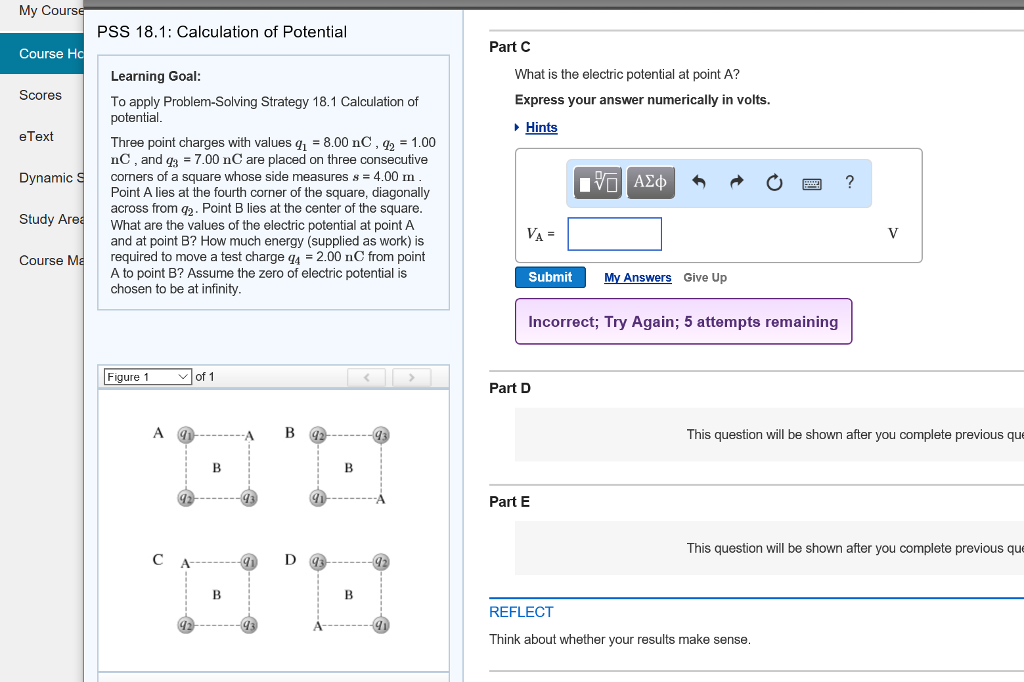Image resolution: width=1024 pixels, height=682 pixels.
Task: Click the Give Up option
Action: click(x=705, y=278)
